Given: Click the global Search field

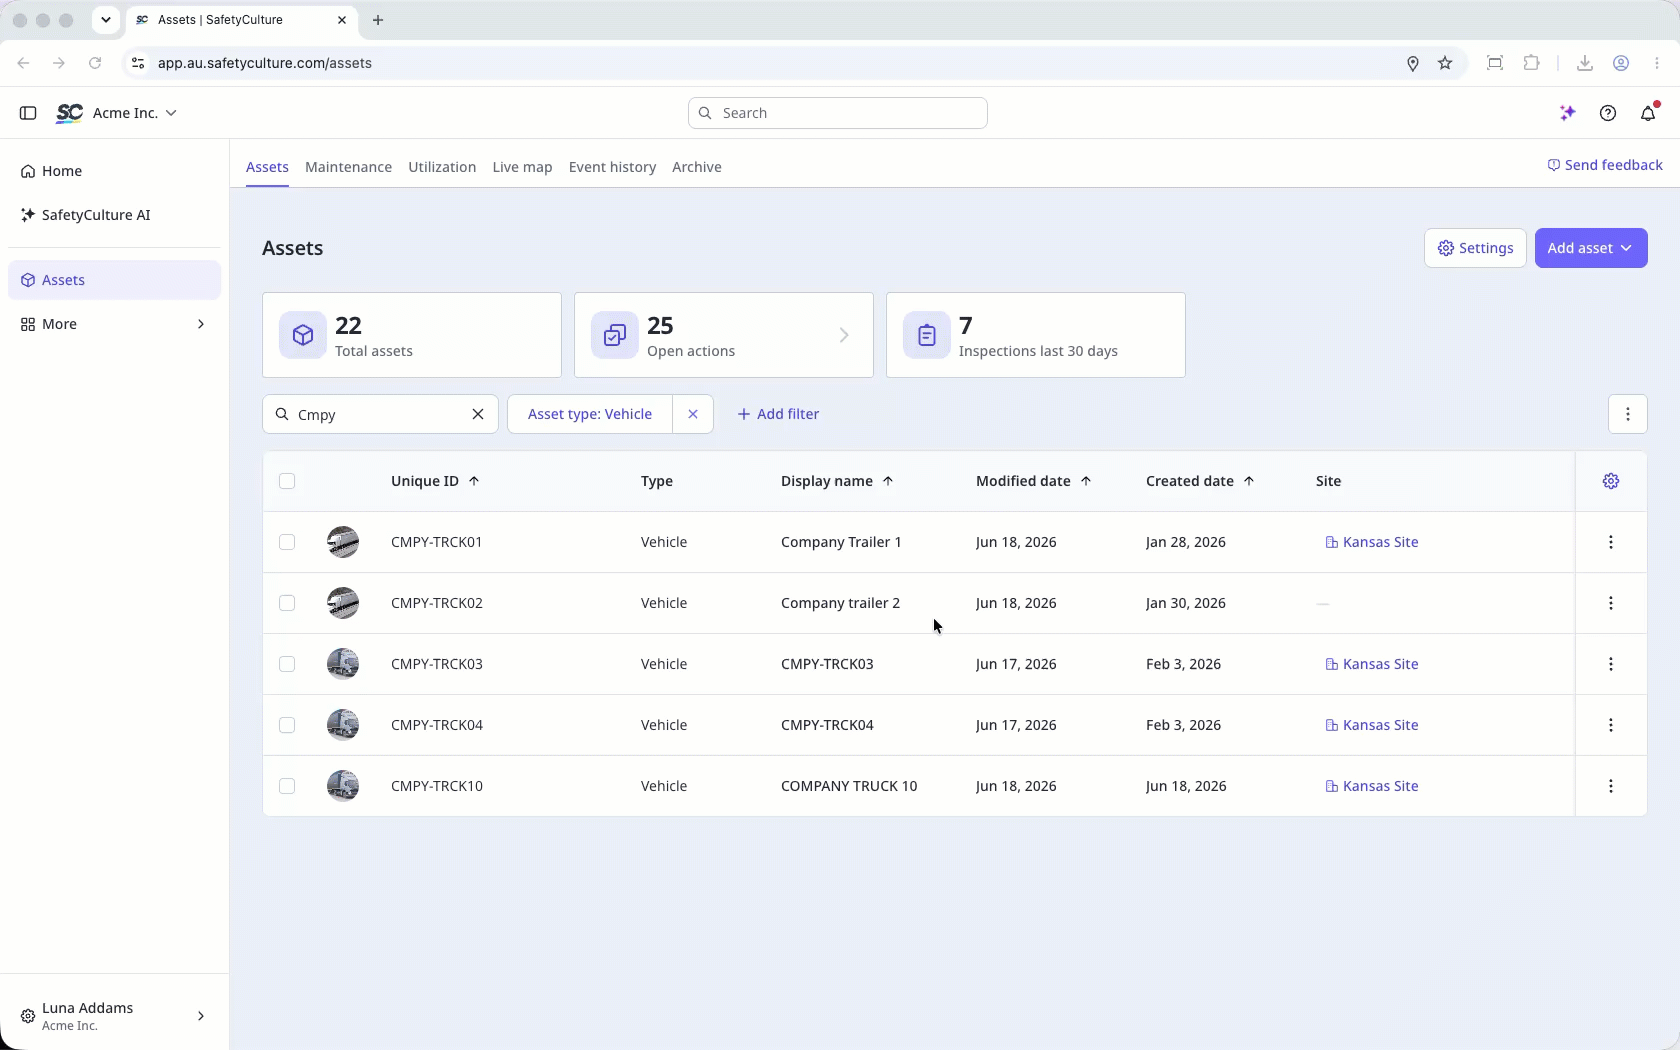Looking at the screenshot, I should point(838,113).
